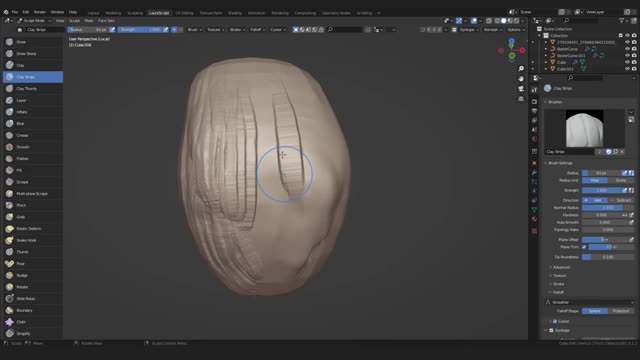Set Radius Unit to Scene
The height and width of the screenshot is (360, 640).
coord(621,180)
